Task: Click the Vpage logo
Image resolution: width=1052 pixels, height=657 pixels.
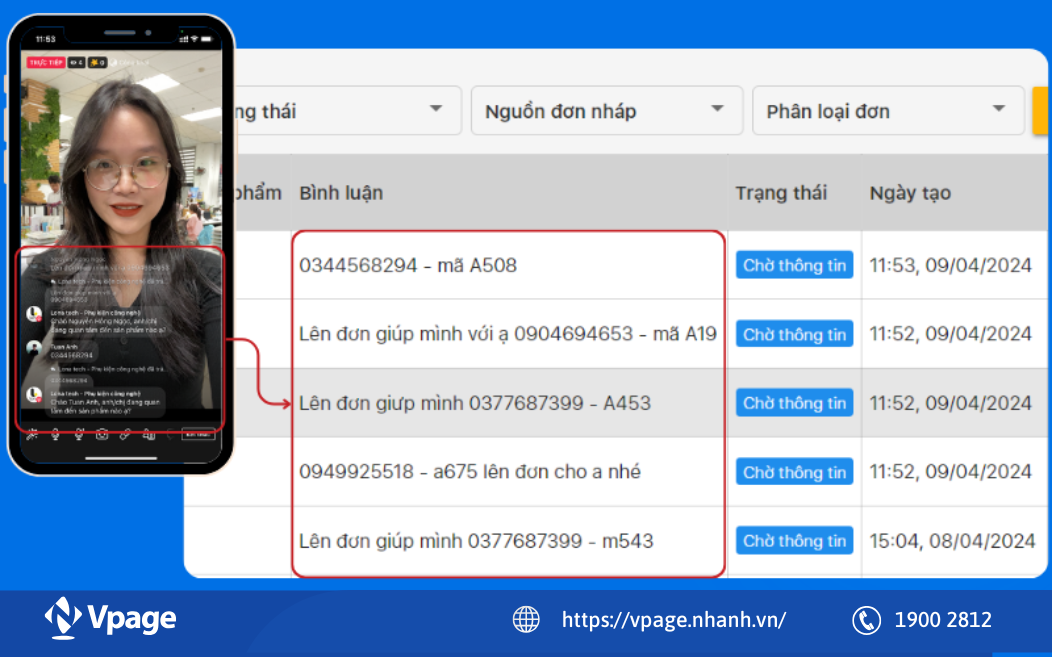Action: 111,617
